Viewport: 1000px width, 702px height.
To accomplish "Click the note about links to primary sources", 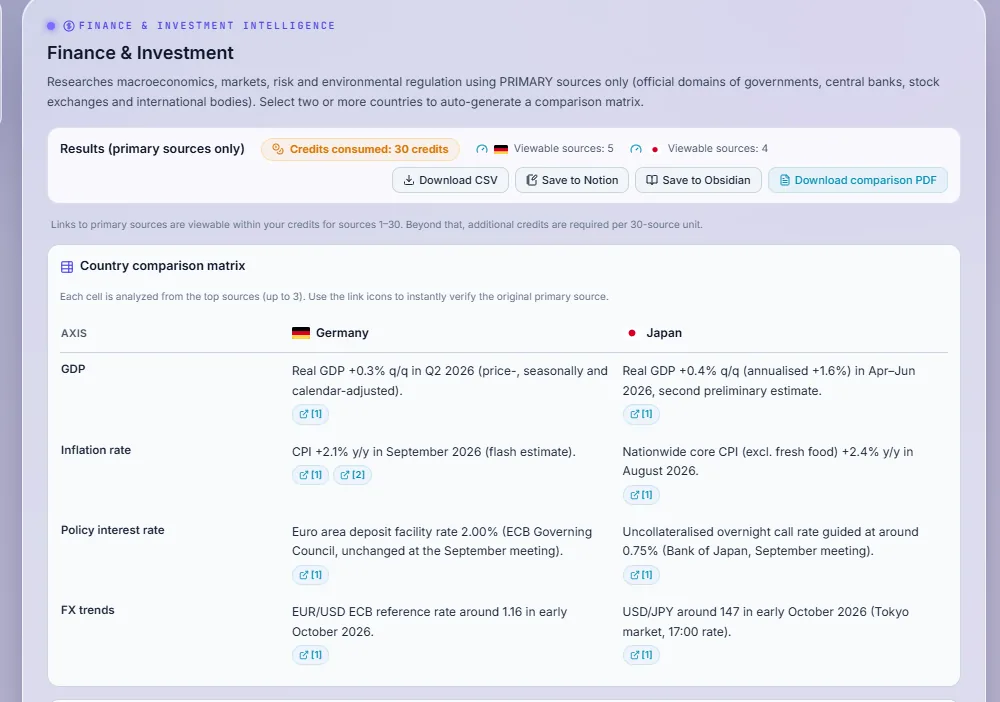I will [376, 224].
